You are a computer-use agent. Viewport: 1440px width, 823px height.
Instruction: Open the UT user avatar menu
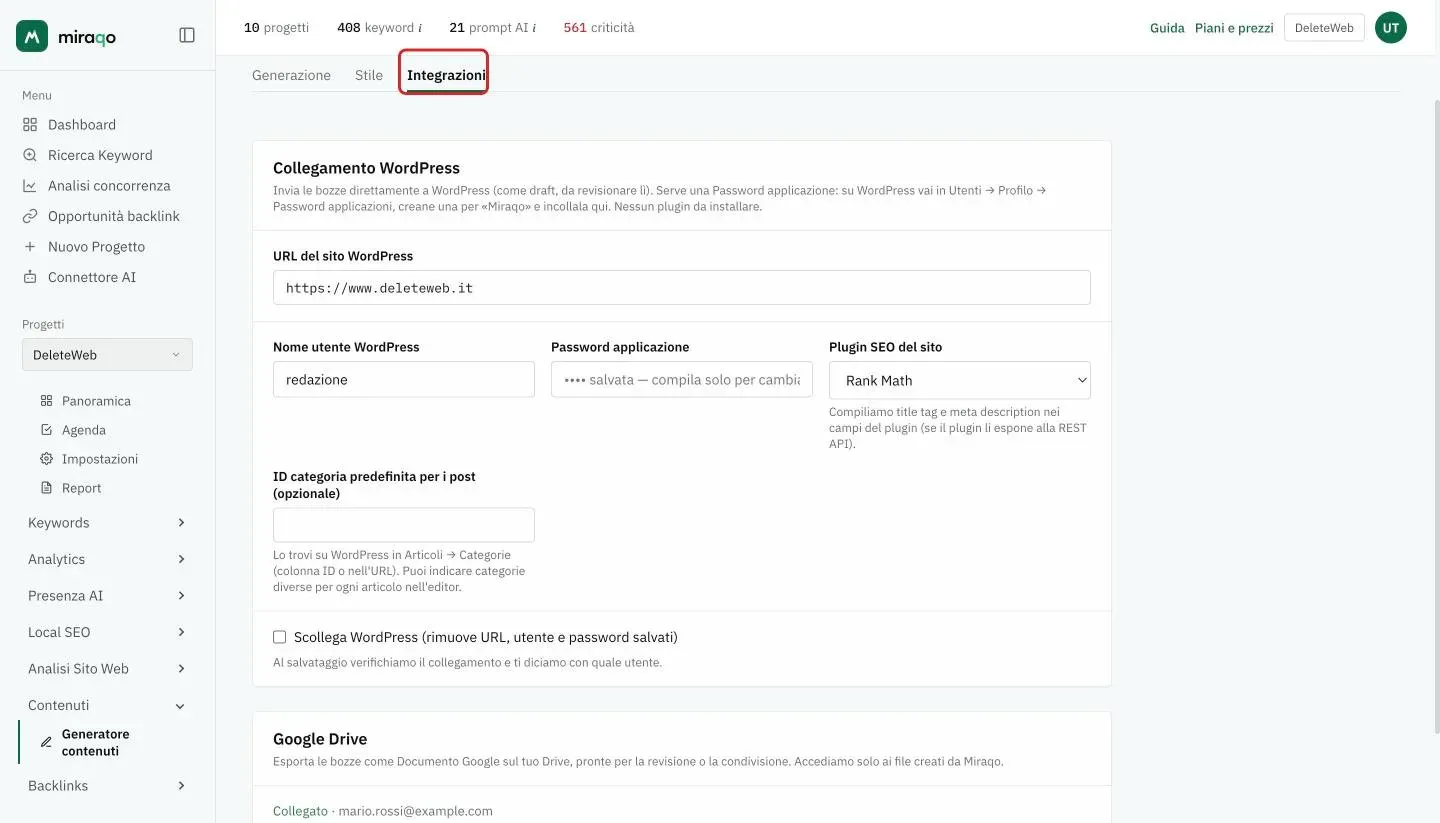1391,28
